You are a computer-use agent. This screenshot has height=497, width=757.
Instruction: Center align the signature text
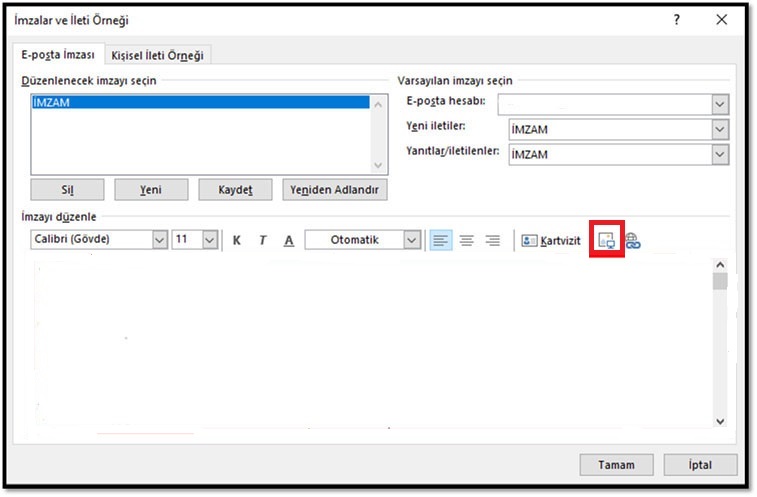click(x=466, y=240)
